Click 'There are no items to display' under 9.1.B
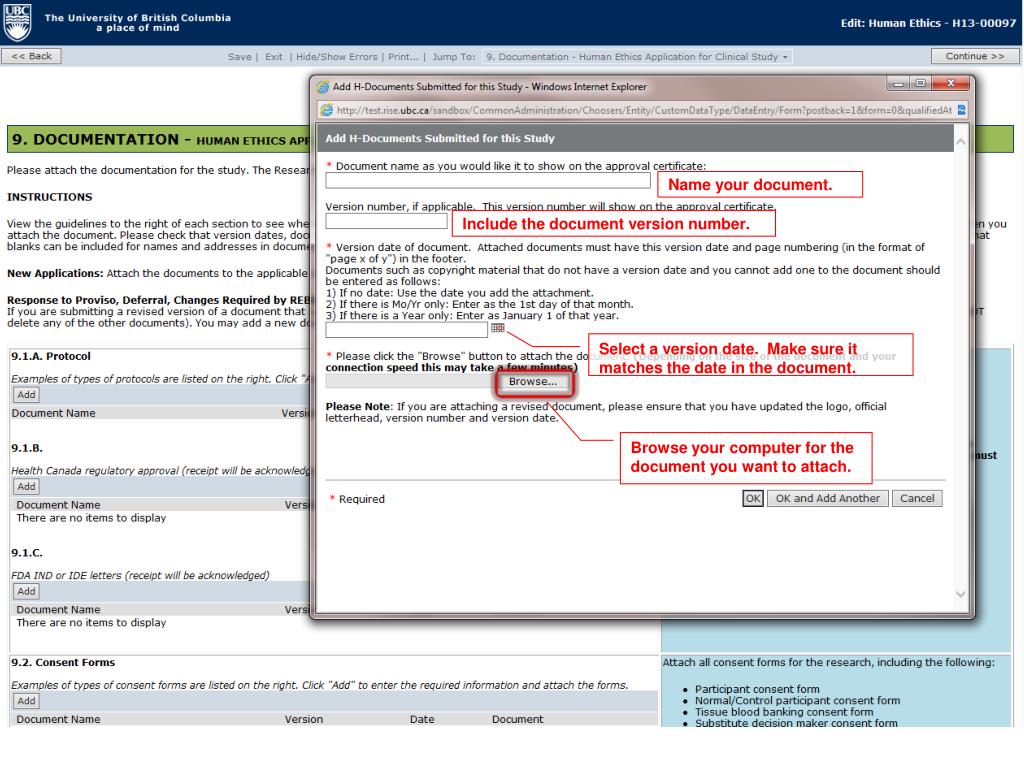 click(x=91, y=518)
